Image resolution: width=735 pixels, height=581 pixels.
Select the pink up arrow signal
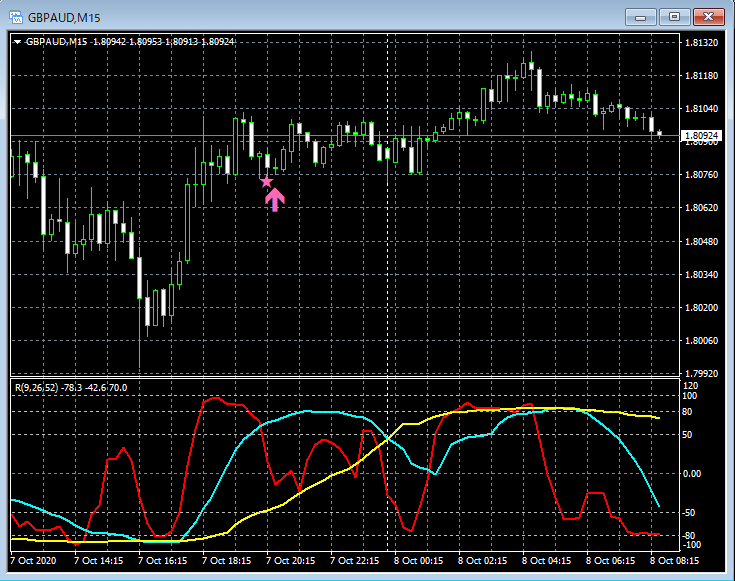tap(275, 200)
